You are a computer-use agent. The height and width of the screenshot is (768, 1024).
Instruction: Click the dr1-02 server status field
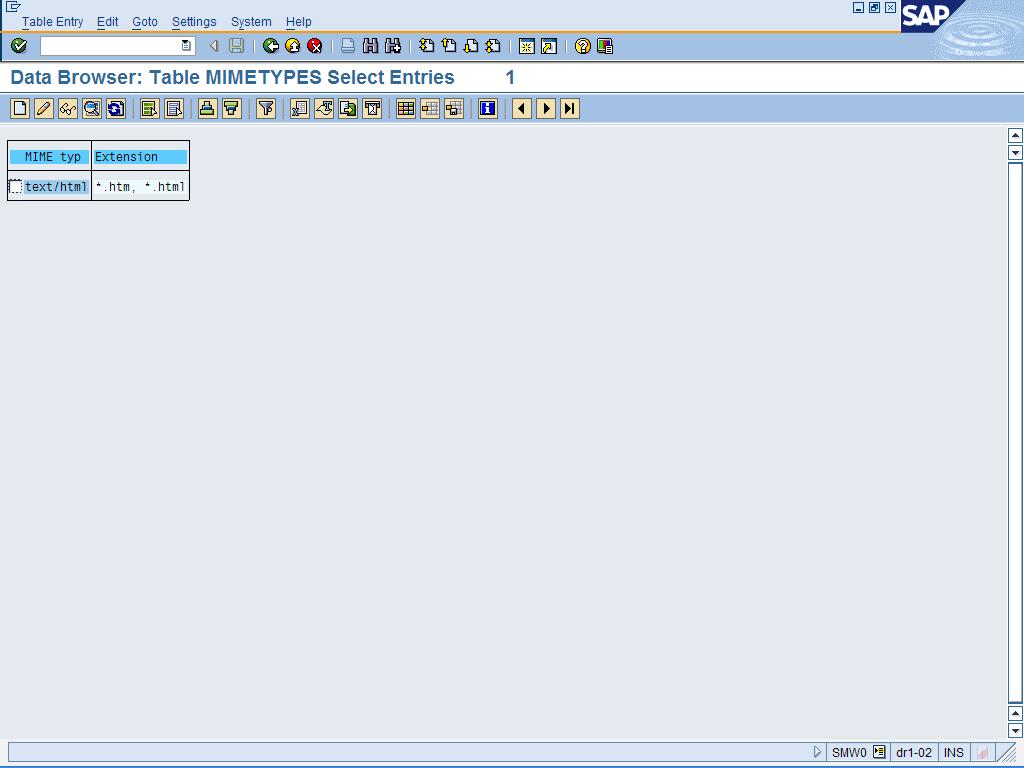914,752
